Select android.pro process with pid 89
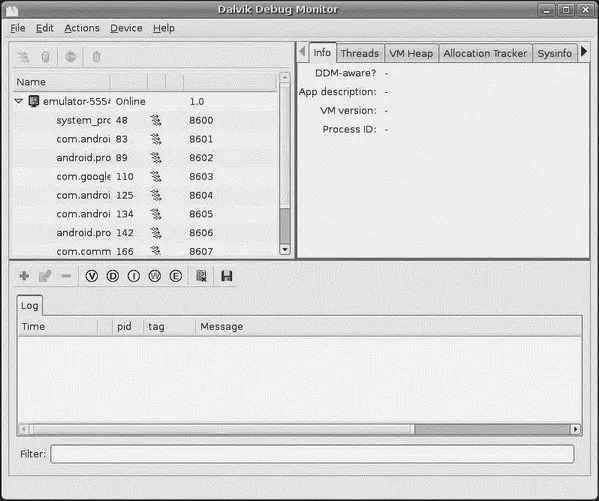The height and width of the screenshot is (501, 599). point(145,158)
